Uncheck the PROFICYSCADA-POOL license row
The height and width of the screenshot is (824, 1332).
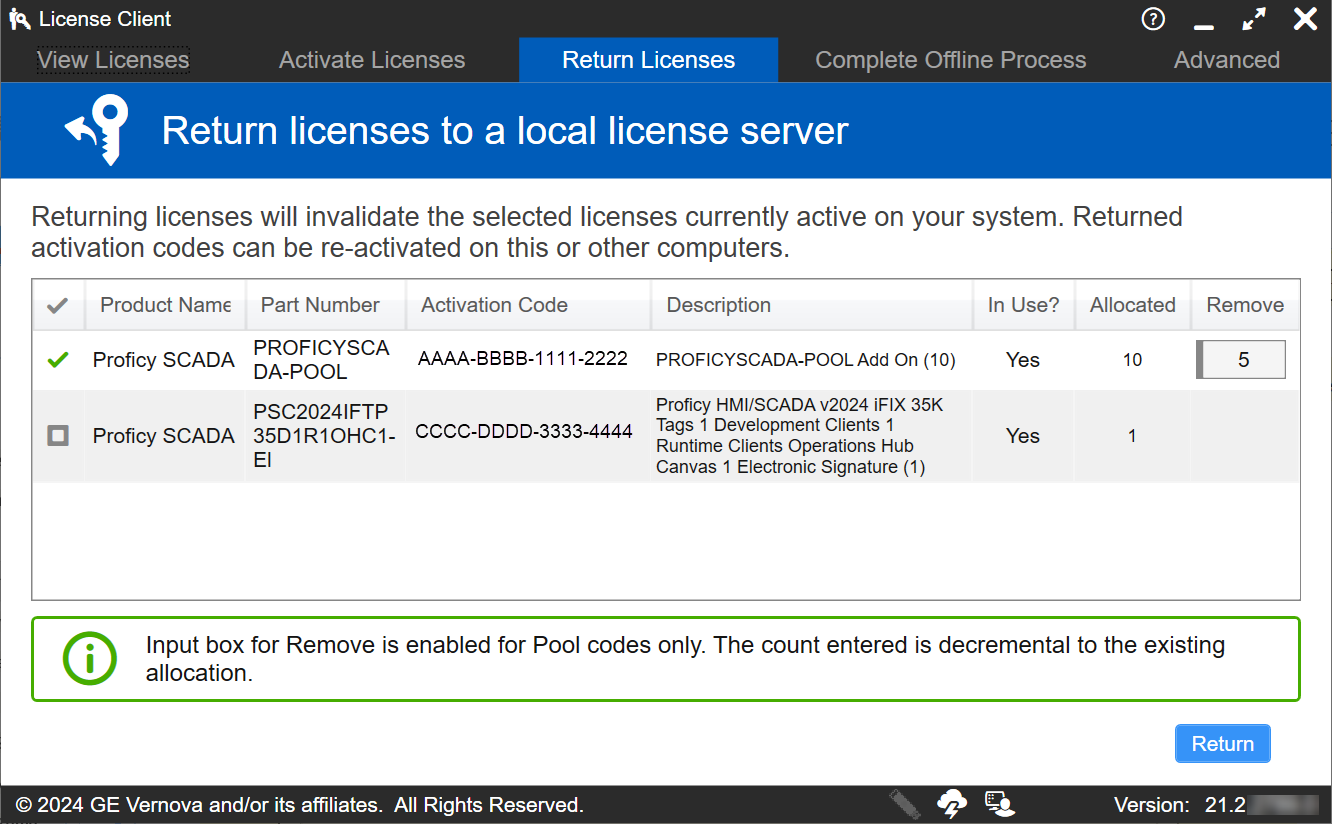(58, 360)
